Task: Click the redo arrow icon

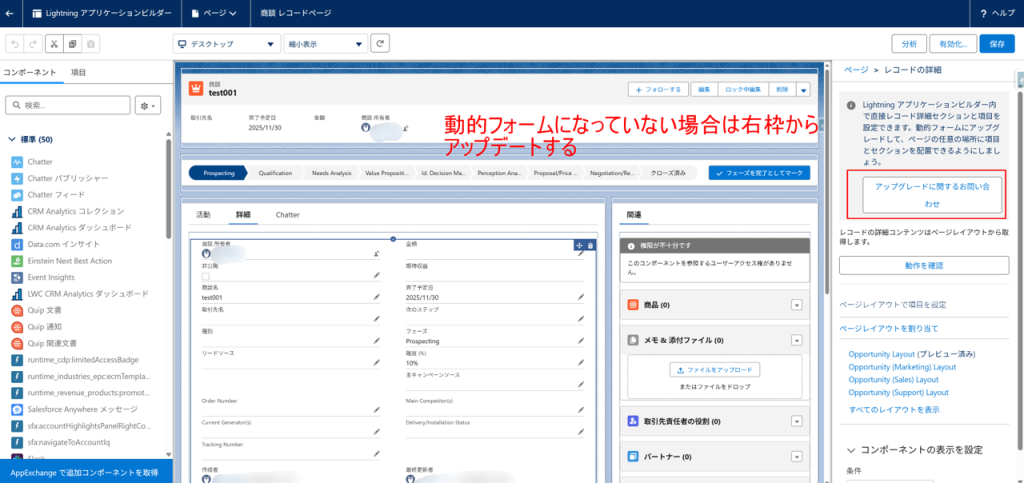Action: tap(34, 44)
